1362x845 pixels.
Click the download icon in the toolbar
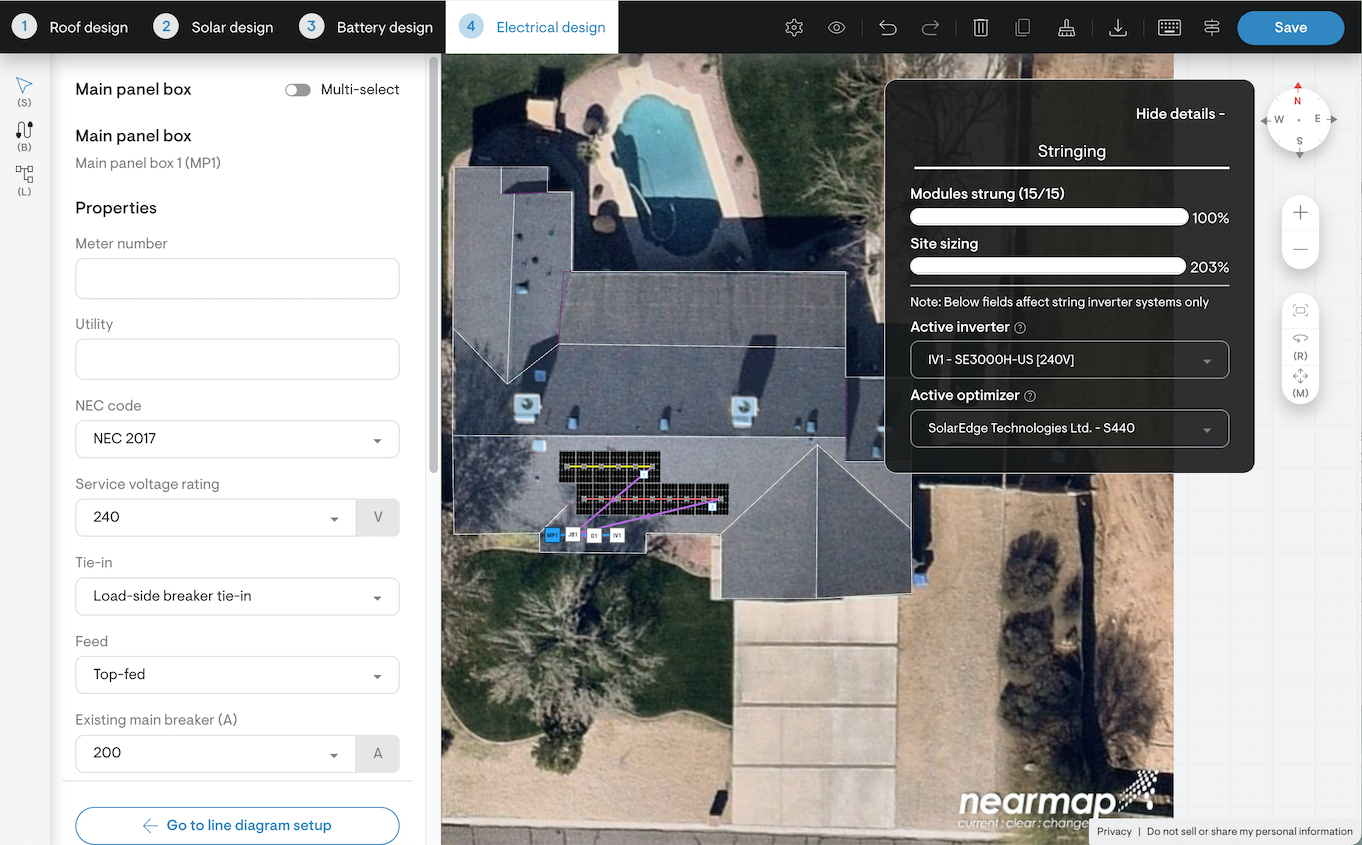pyautogui.click(x=1118, y=28)
